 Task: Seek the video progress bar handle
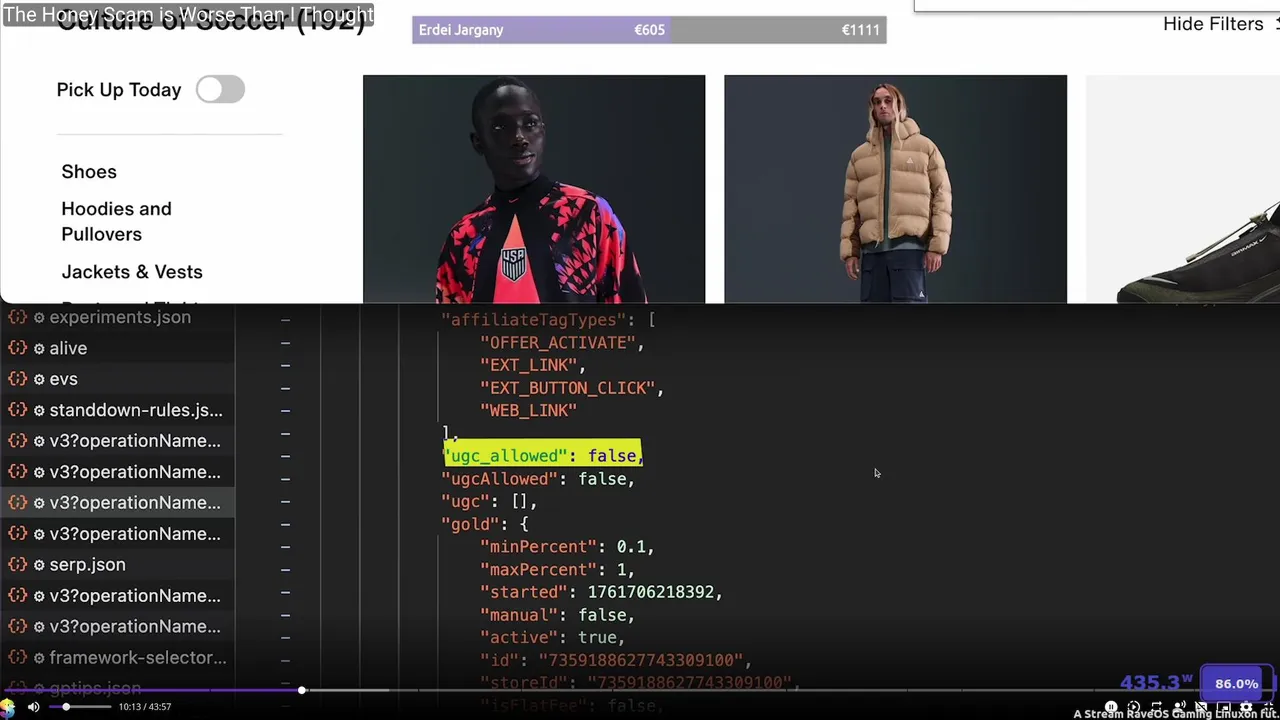pyautogui.click(x=301, y=690)
